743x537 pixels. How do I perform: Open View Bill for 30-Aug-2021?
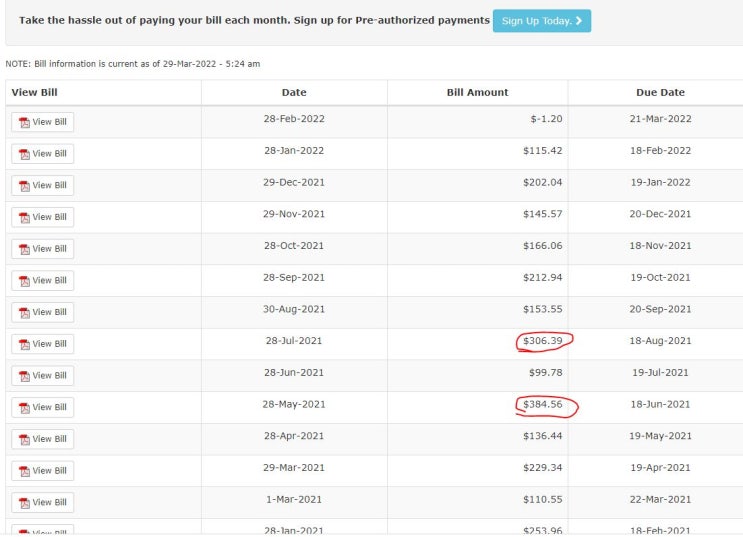click(43, 312)
